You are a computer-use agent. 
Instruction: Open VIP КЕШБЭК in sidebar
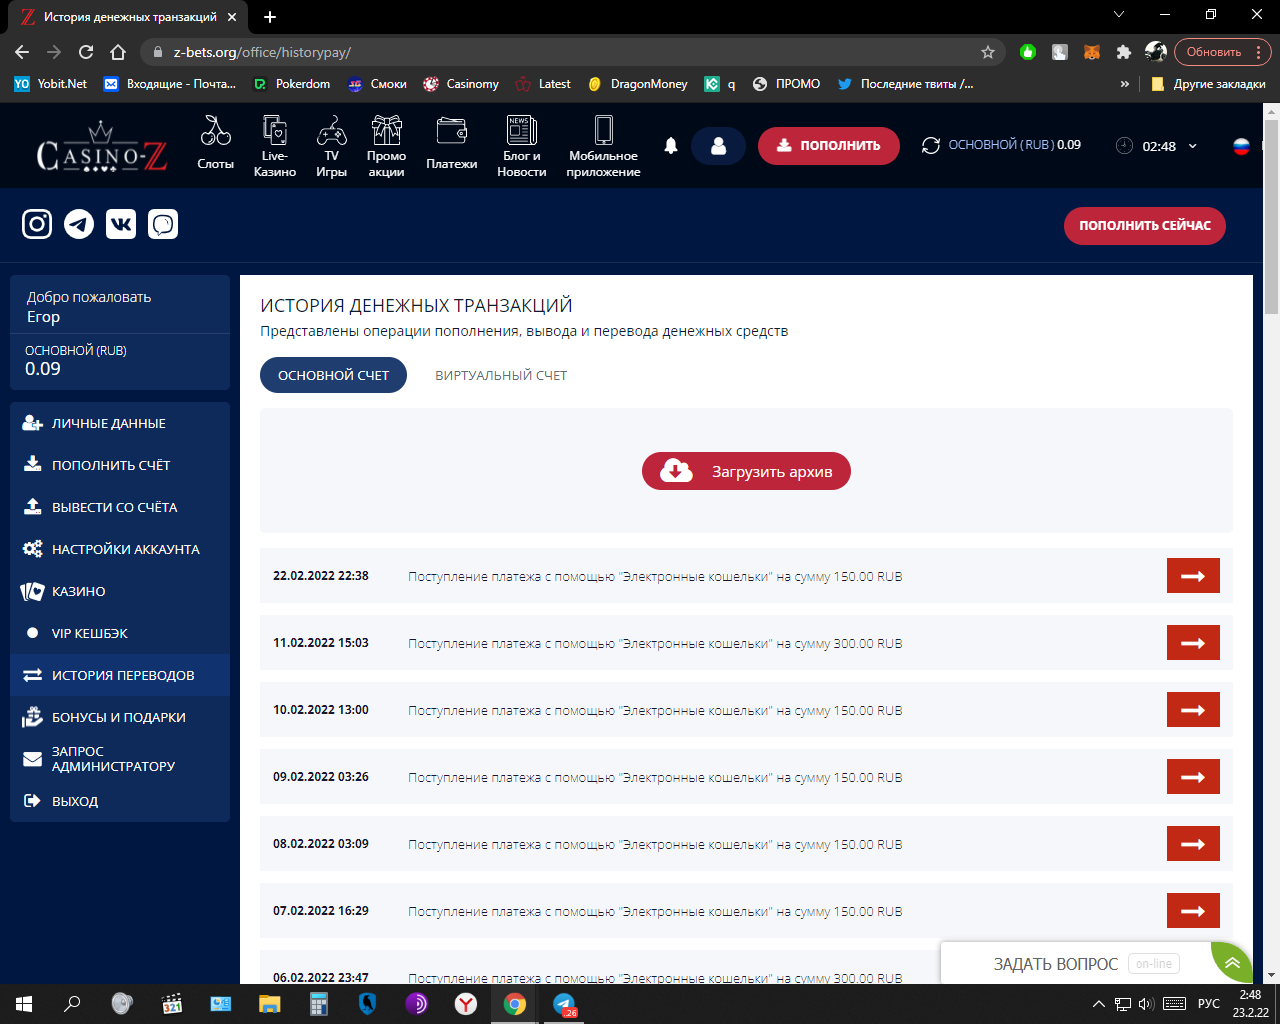(120, 633)
